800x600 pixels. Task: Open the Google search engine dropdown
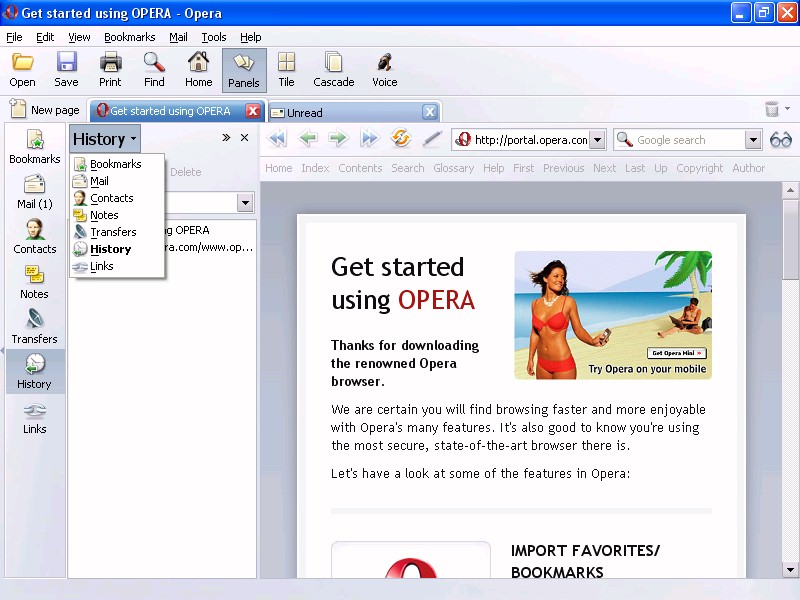(x=754, y=140)
